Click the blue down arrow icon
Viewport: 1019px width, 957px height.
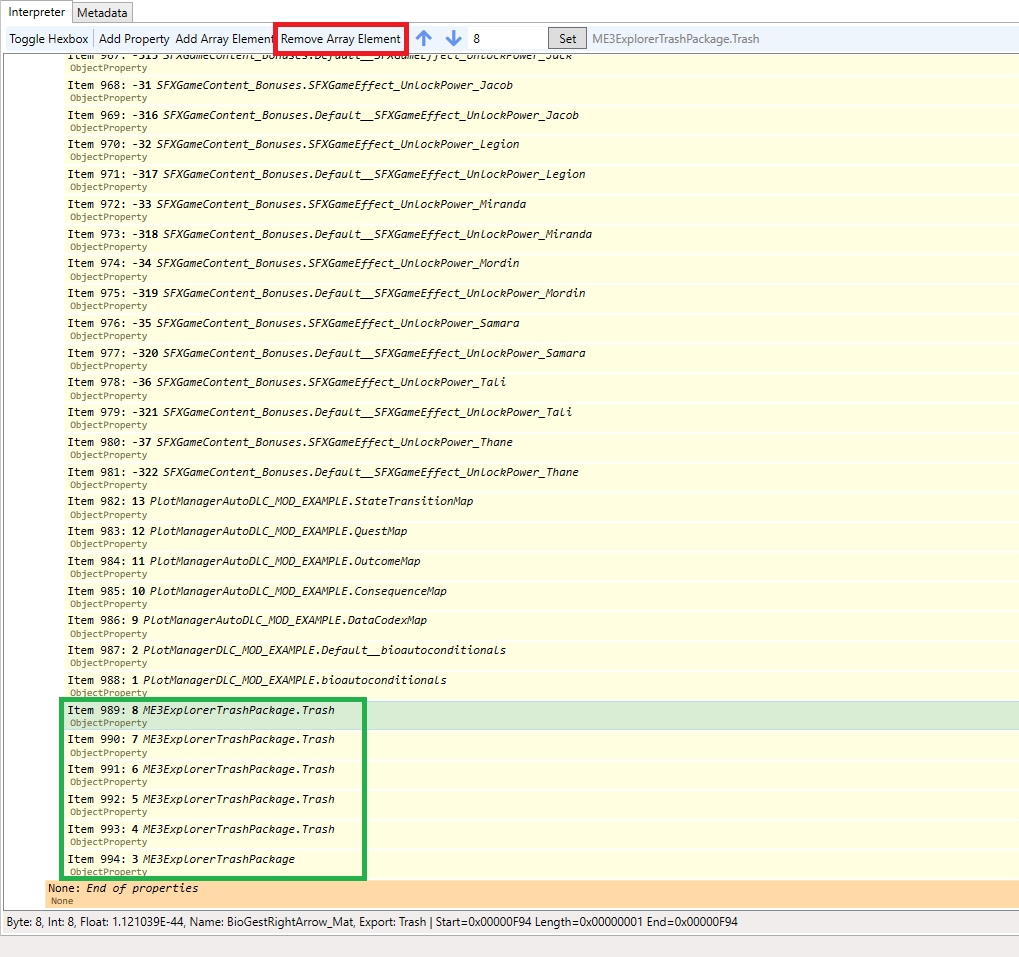454,38
